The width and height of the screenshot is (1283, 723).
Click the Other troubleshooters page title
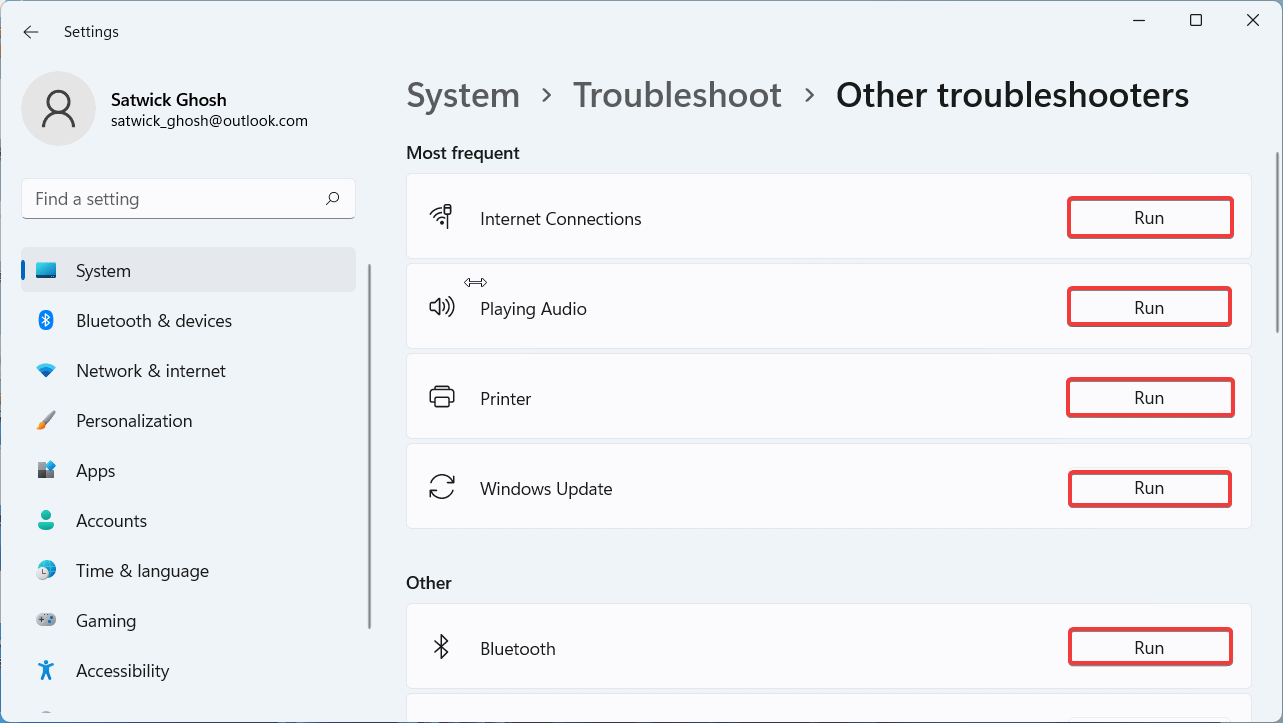1013,95
